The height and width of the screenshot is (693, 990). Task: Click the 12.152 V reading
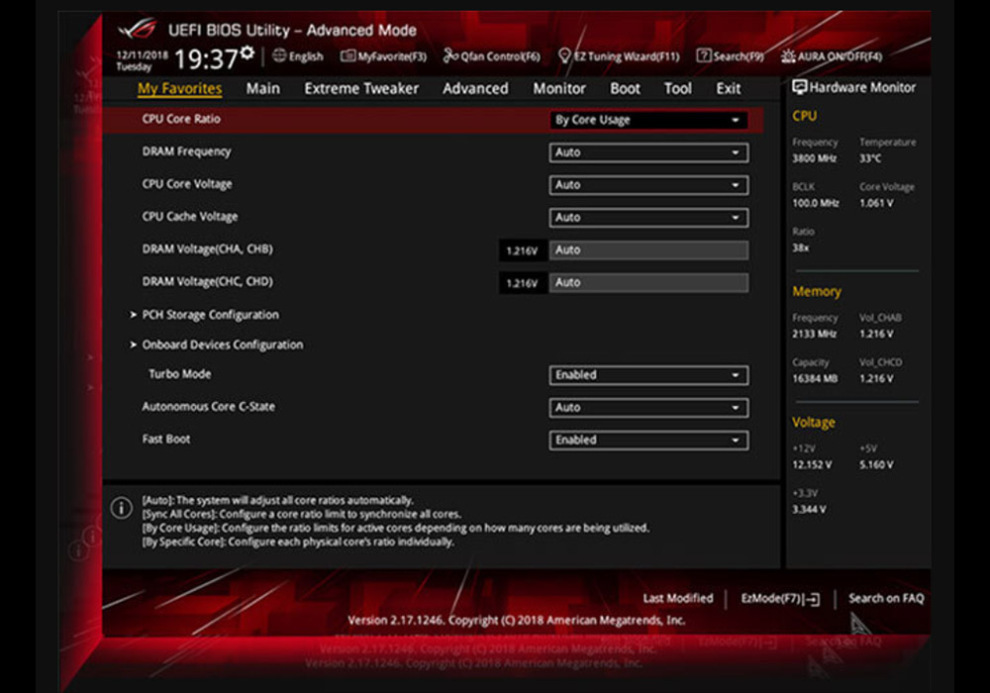[812, 465]
